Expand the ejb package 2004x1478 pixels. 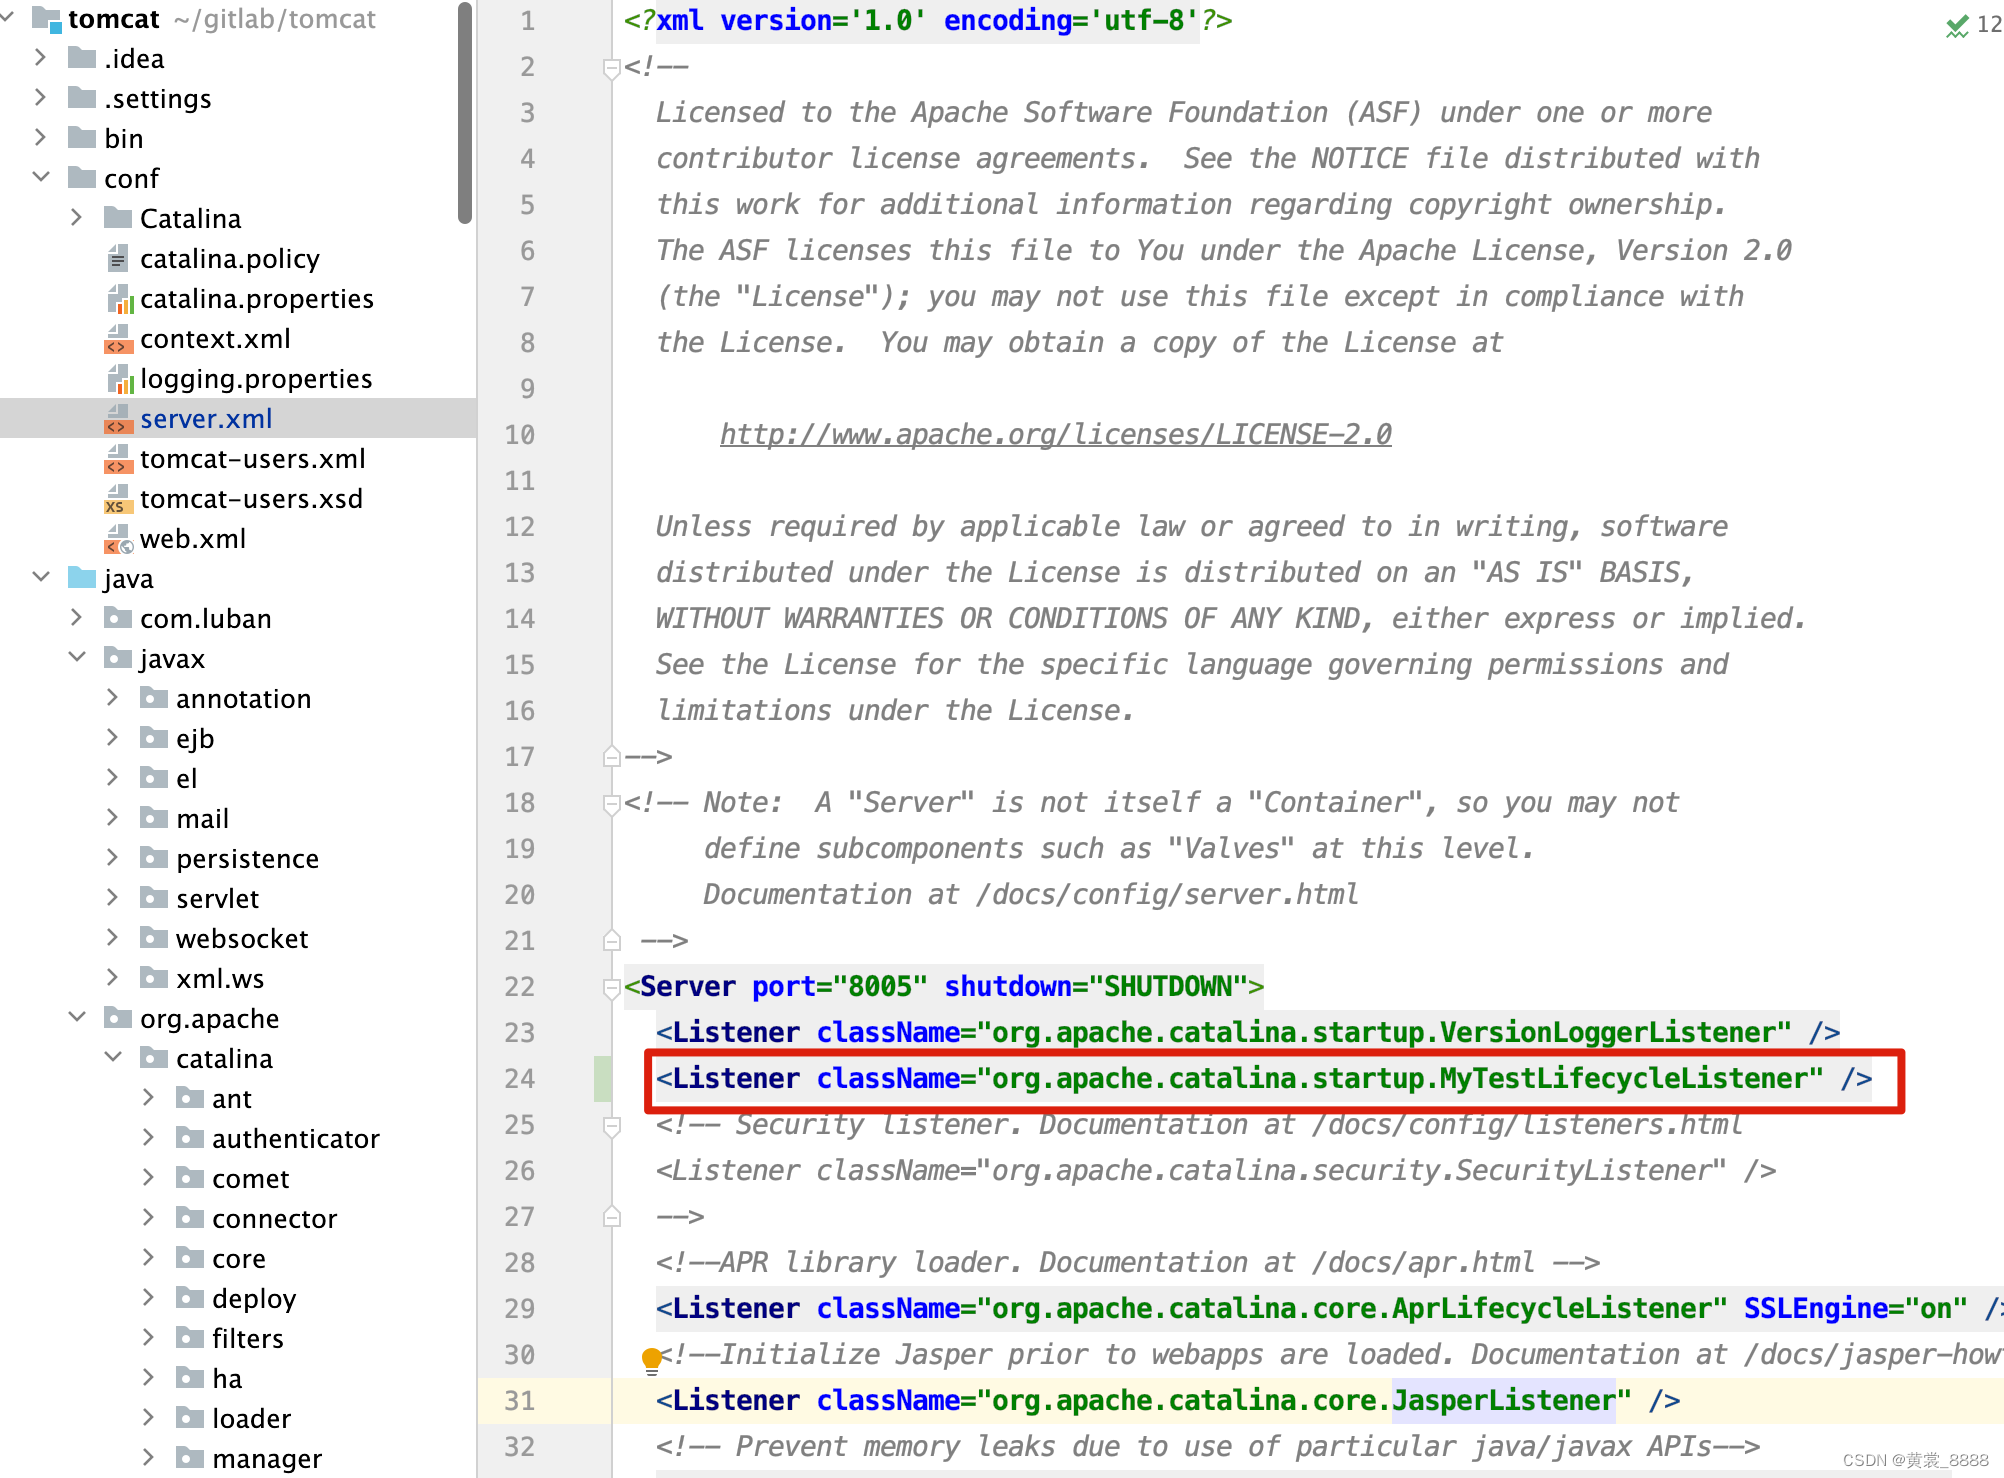point(112,737)
